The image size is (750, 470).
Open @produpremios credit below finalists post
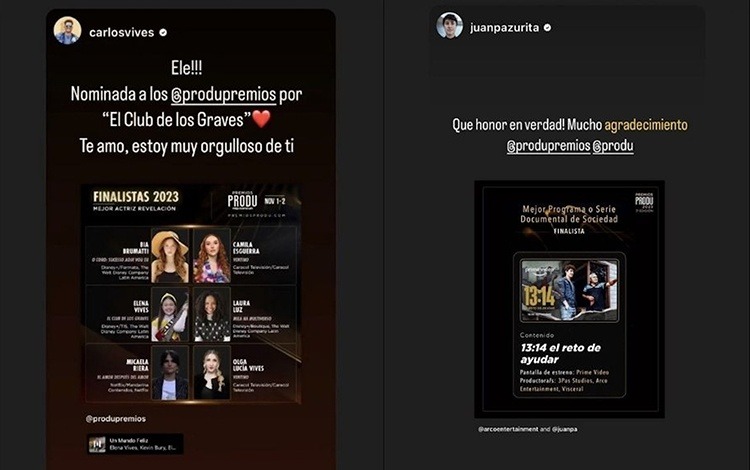click(116, 419)
